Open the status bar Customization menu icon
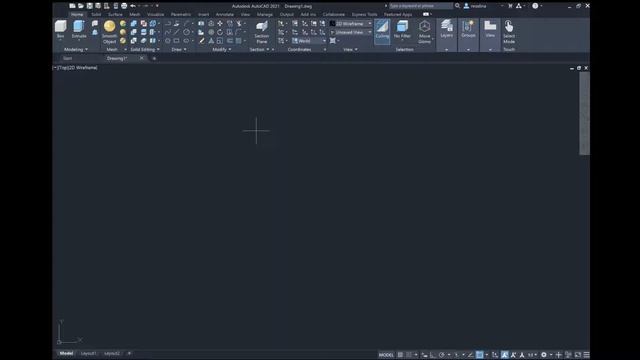Image resolution: width=640 pixels, height=360 pixels. point(587,355)
